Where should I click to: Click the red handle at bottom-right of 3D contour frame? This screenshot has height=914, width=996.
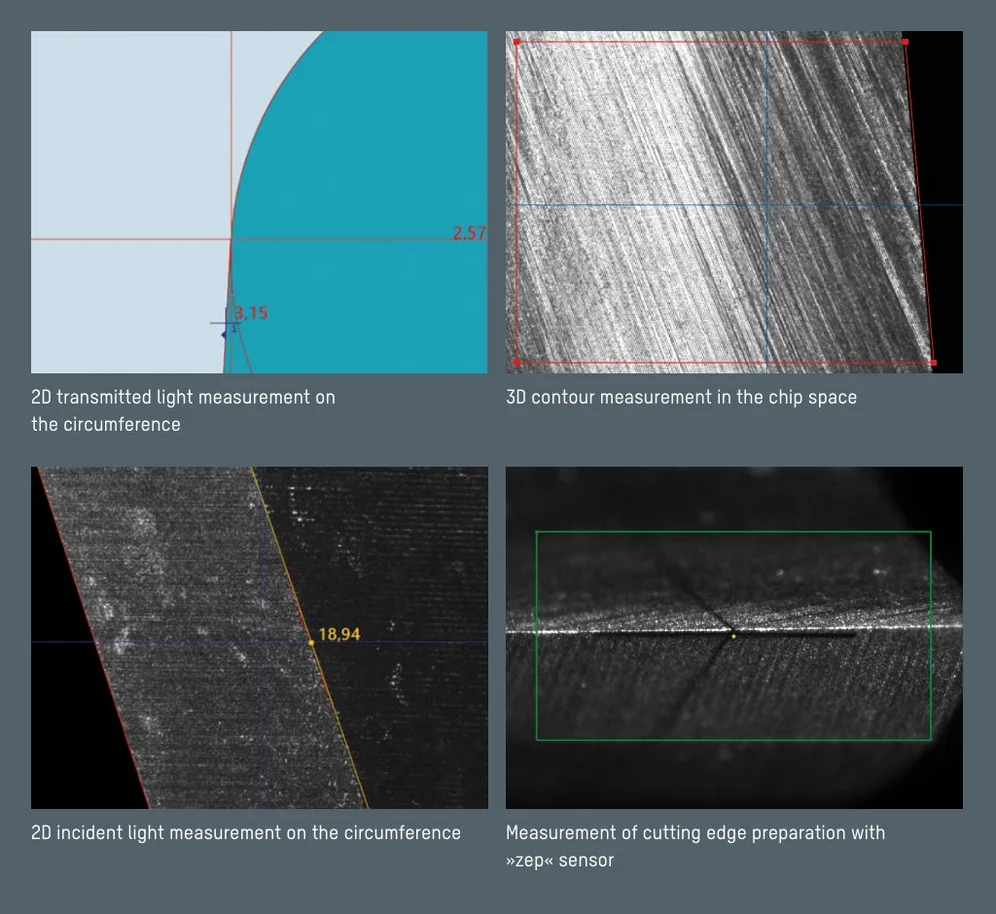click(933, 362)
